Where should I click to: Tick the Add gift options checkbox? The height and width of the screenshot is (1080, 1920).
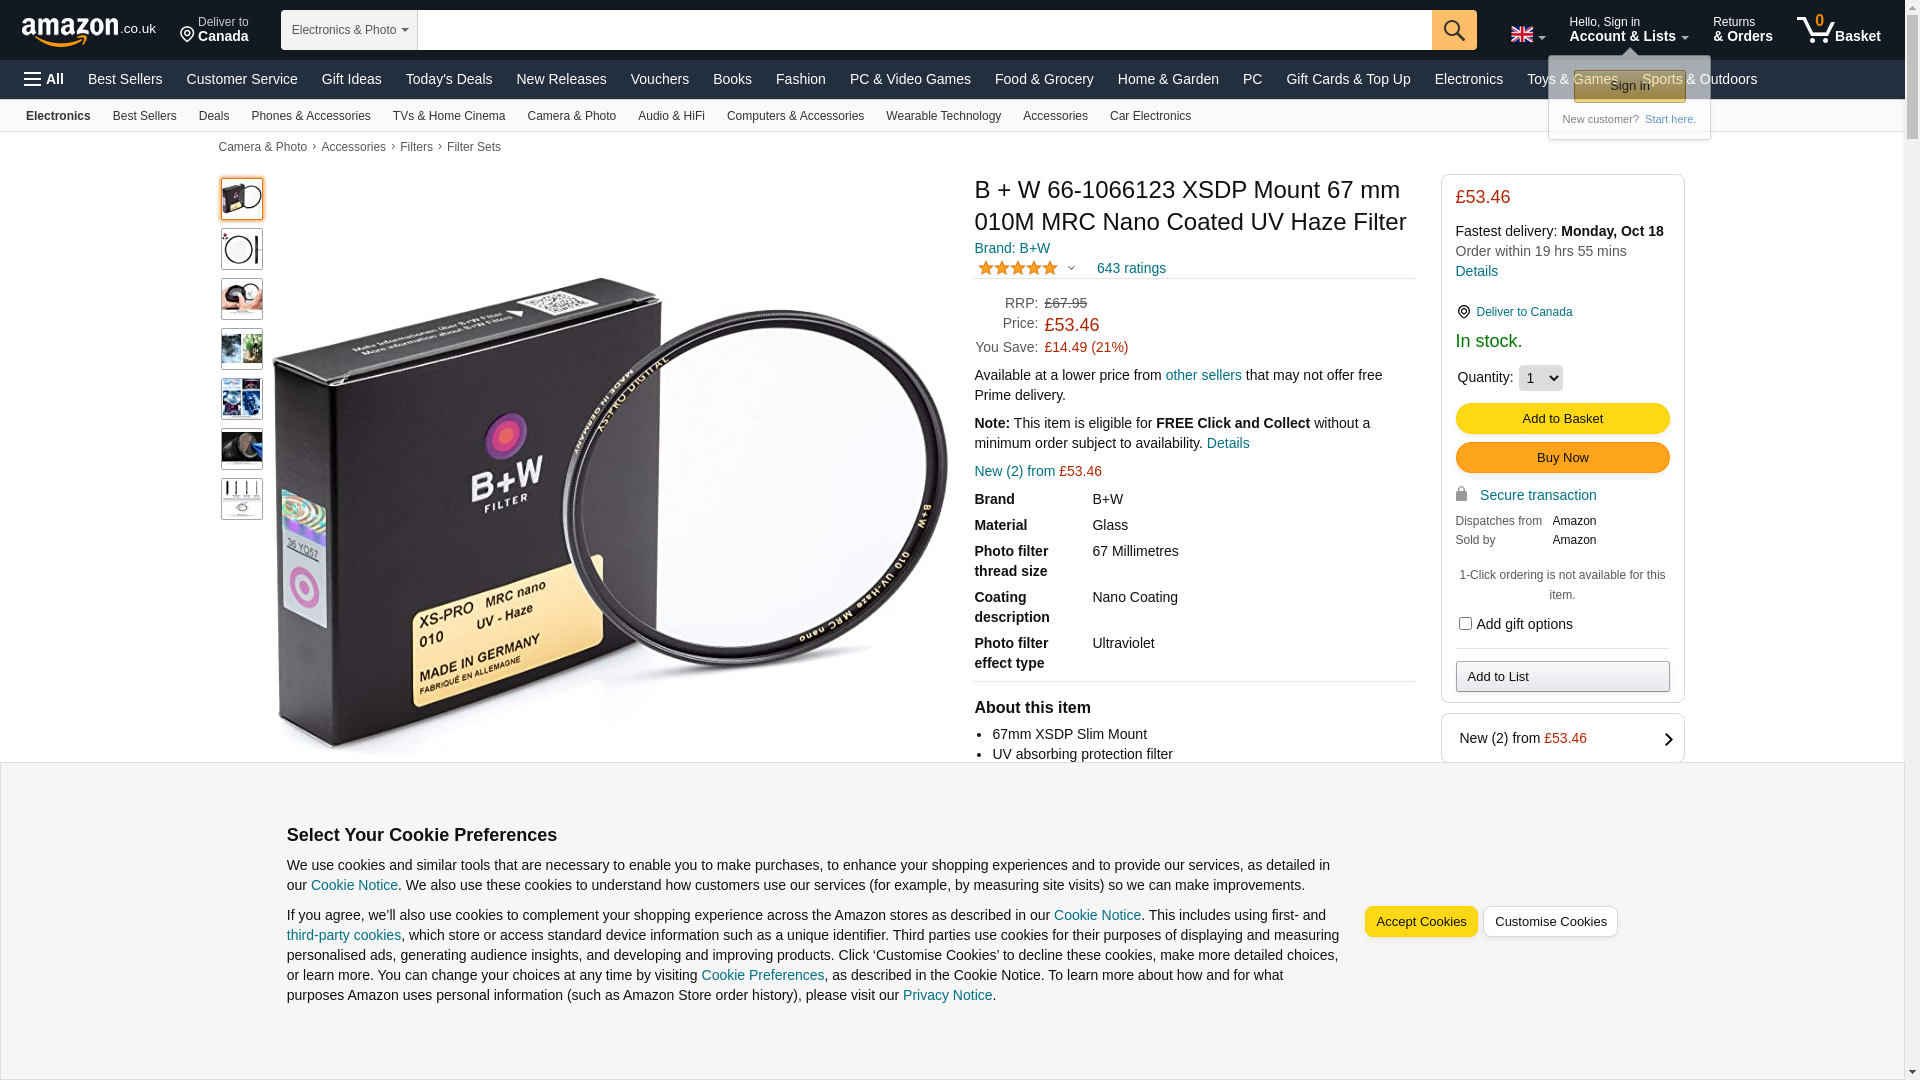(1465, 624)
